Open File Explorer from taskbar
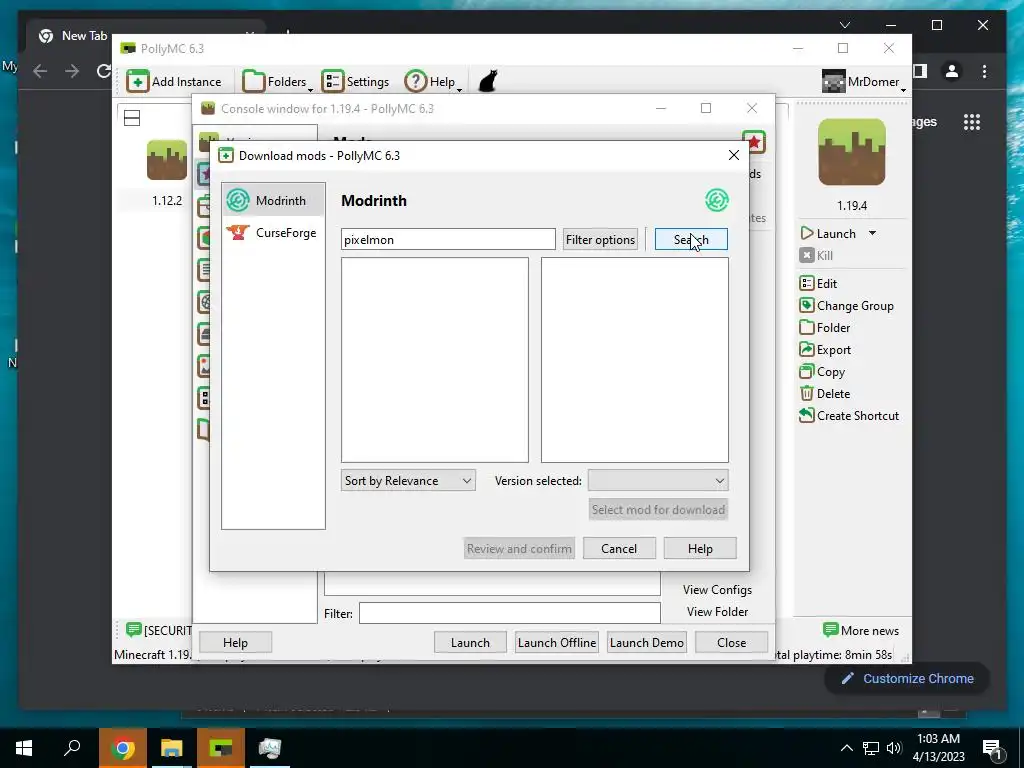 [x=172, y=748]
